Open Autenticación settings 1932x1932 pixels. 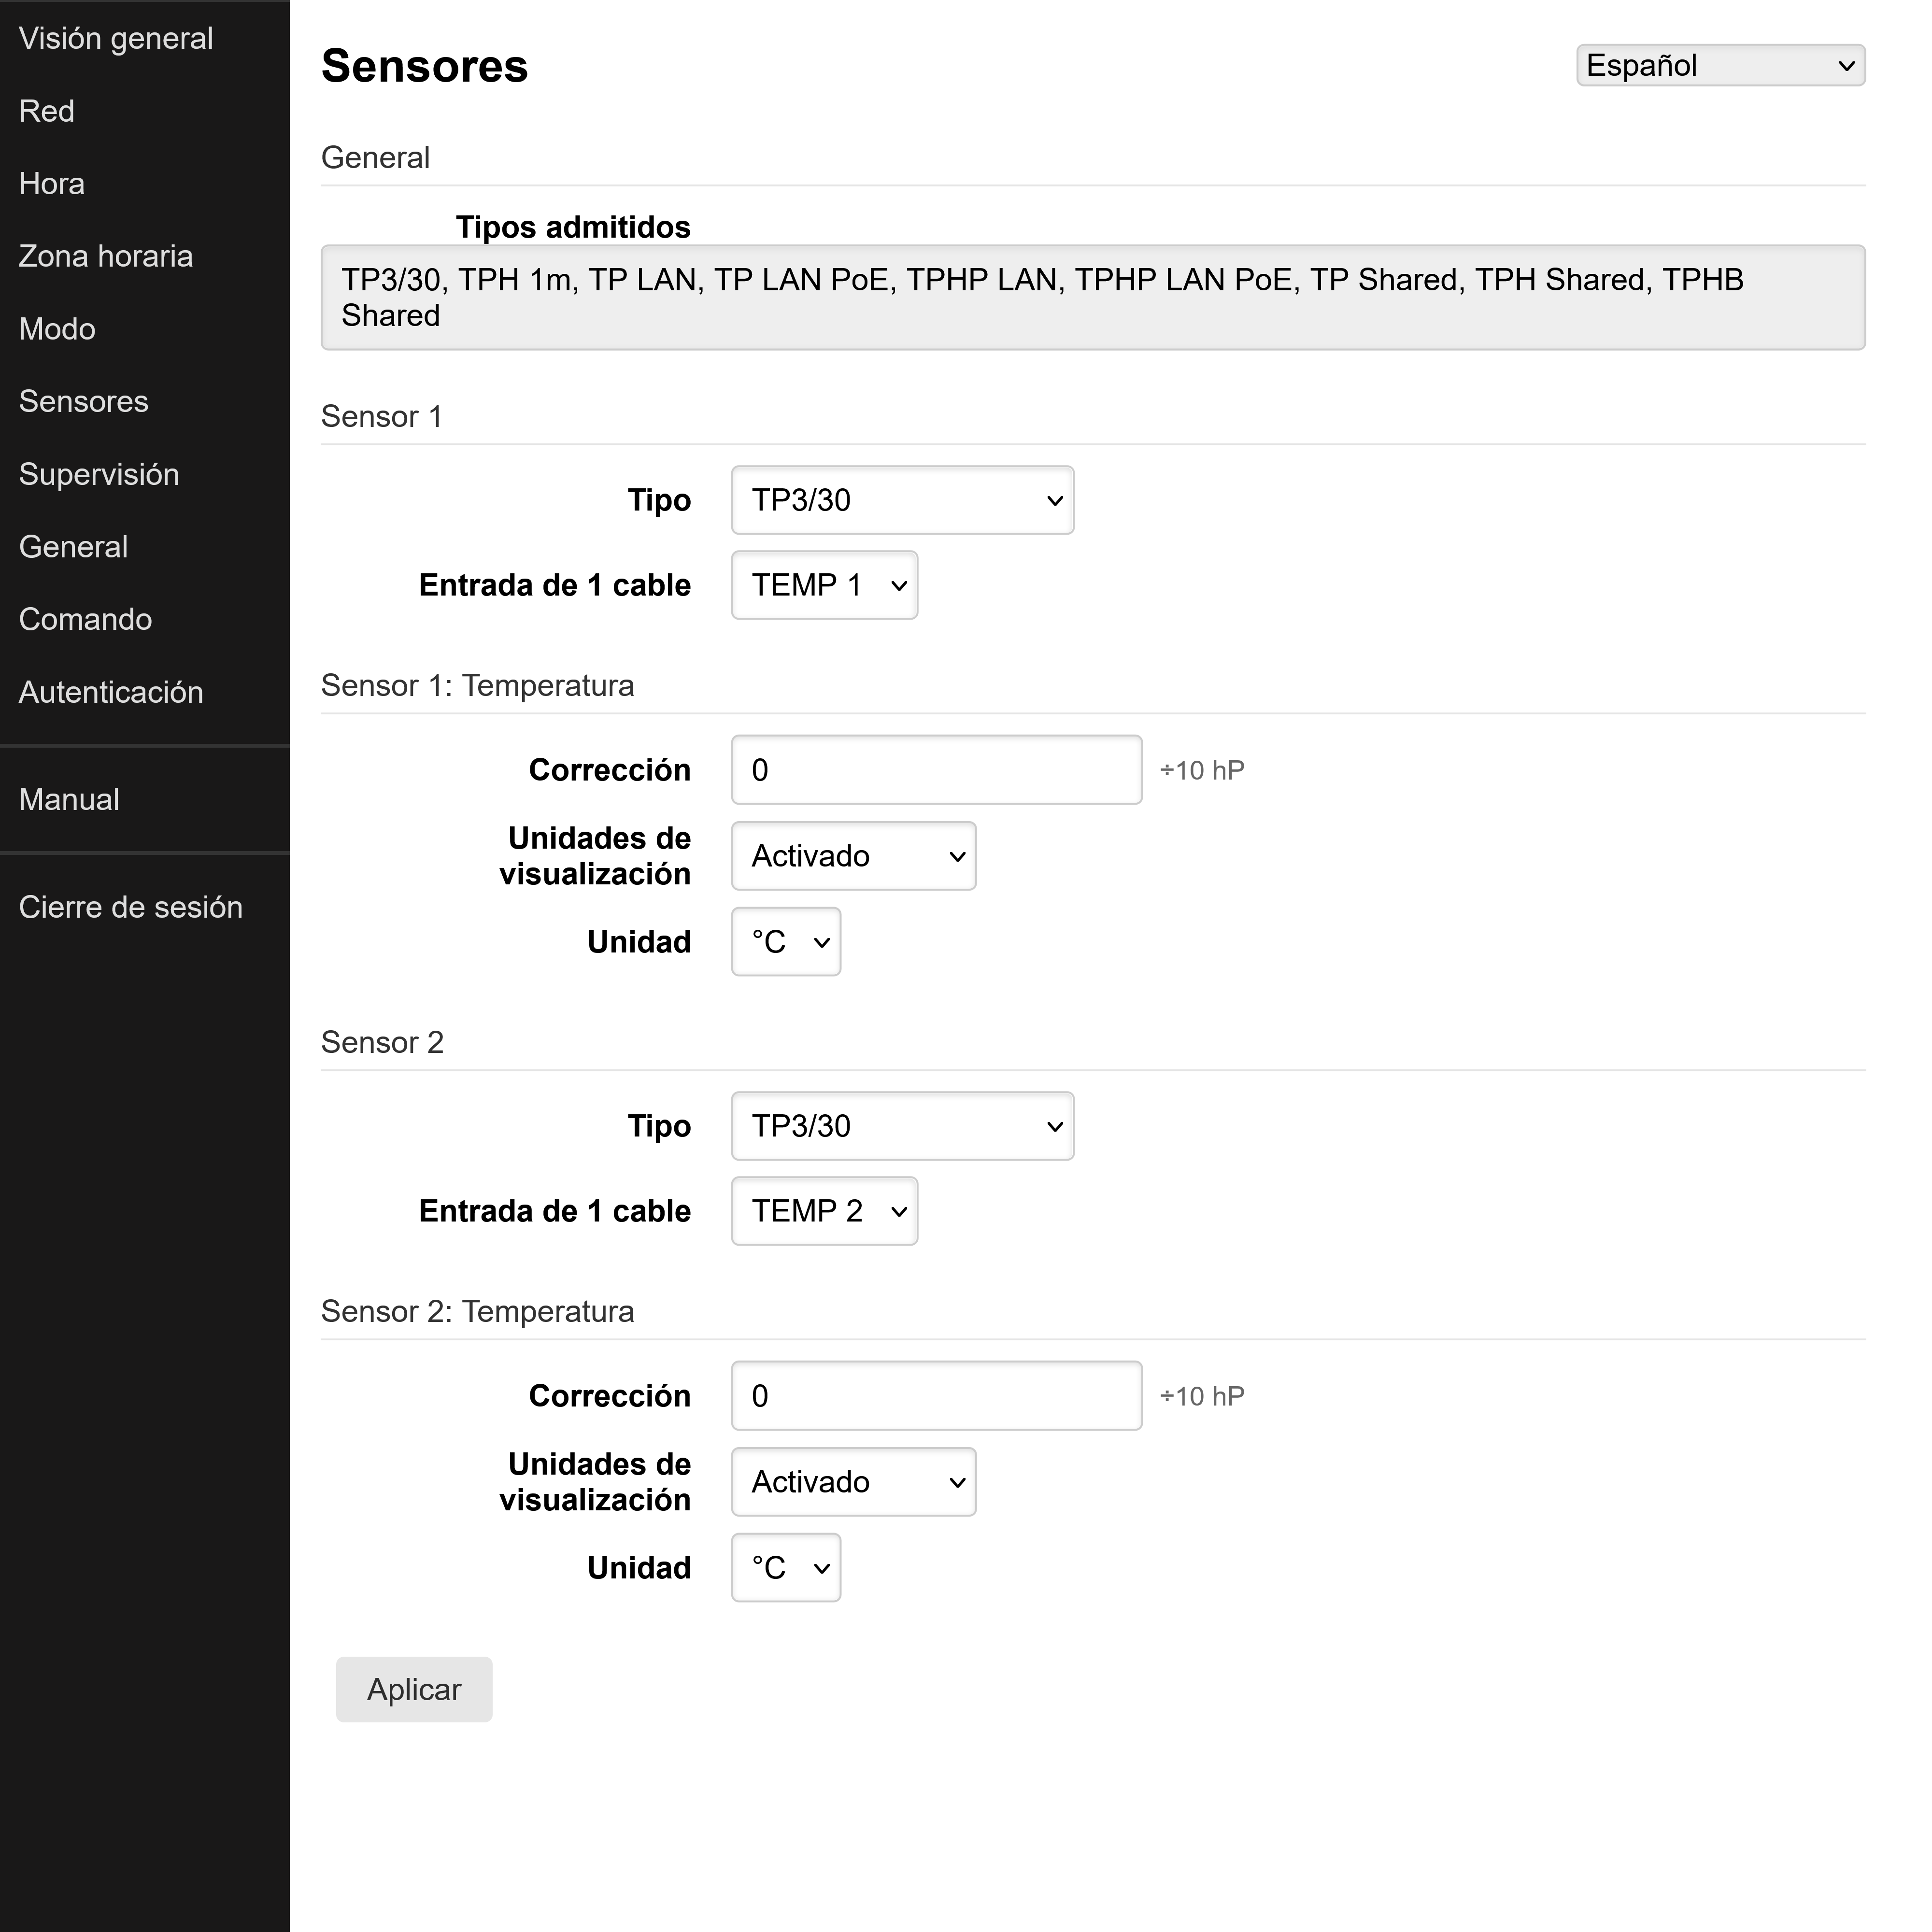[111, 691]
